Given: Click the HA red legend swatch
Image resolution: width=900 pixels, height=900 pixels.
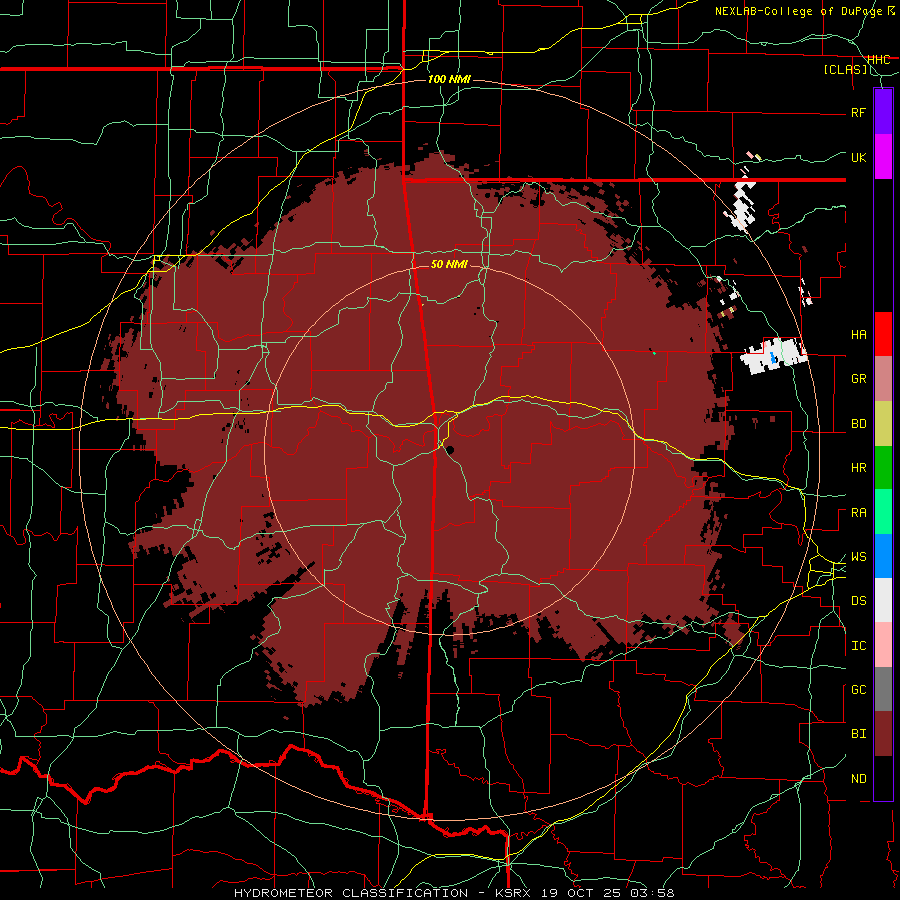Looking at the screenshot, I should pyautogui.click(x=883, y=334).
